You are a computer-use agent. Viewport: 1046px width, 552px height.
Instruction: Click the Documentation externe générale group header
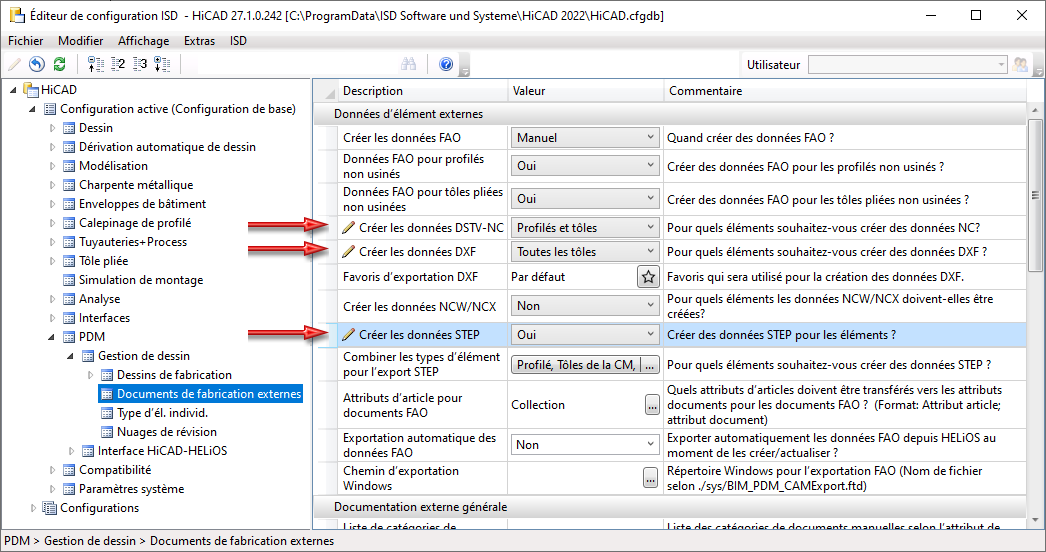pyautogui.click(x=670, y=507)
